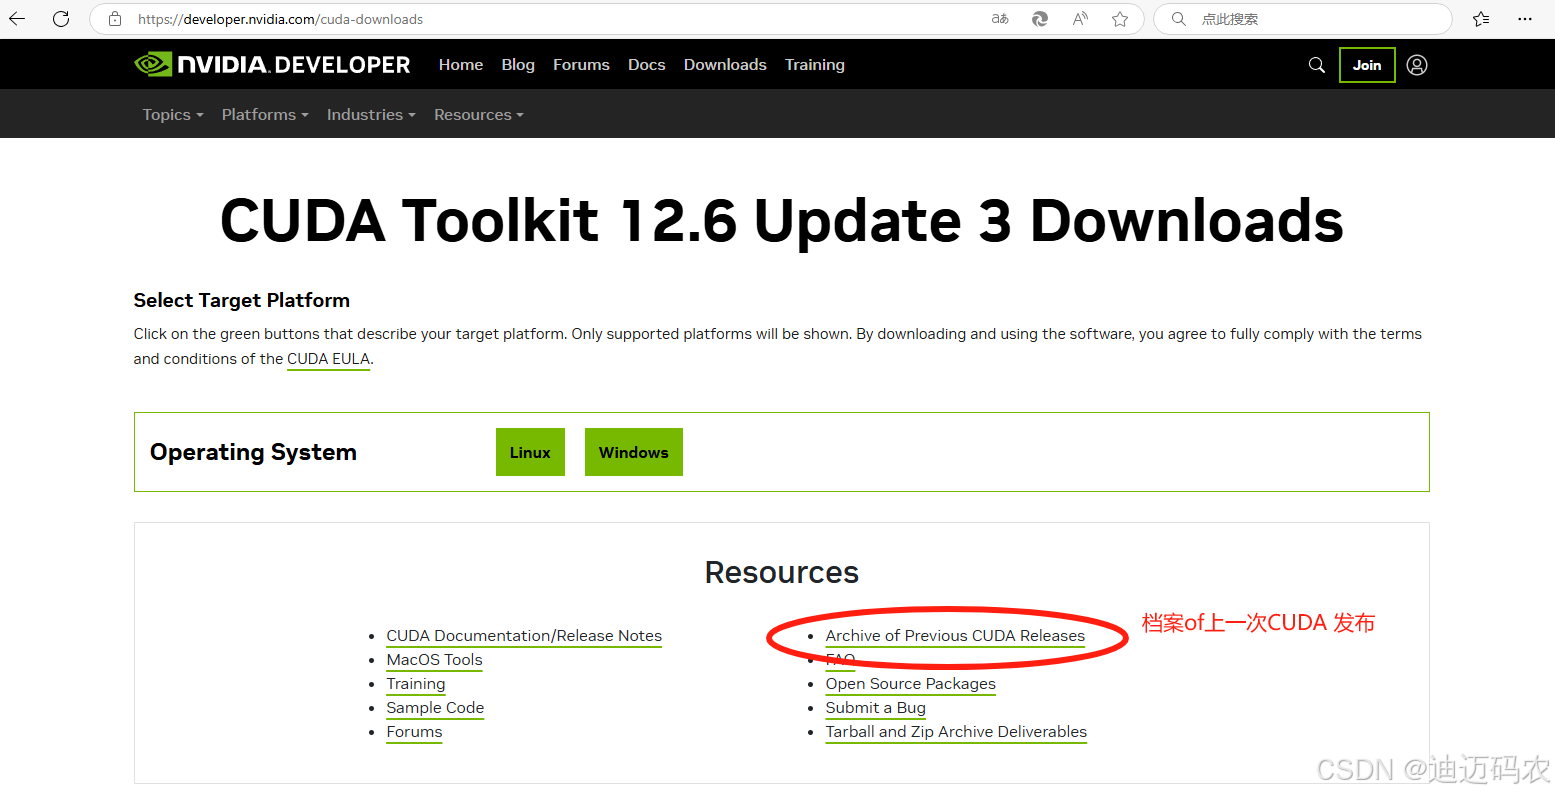Open Home in the NVIDIA nav
The width and height of the screenshot is (1555, 797).
tap(461, 65)
